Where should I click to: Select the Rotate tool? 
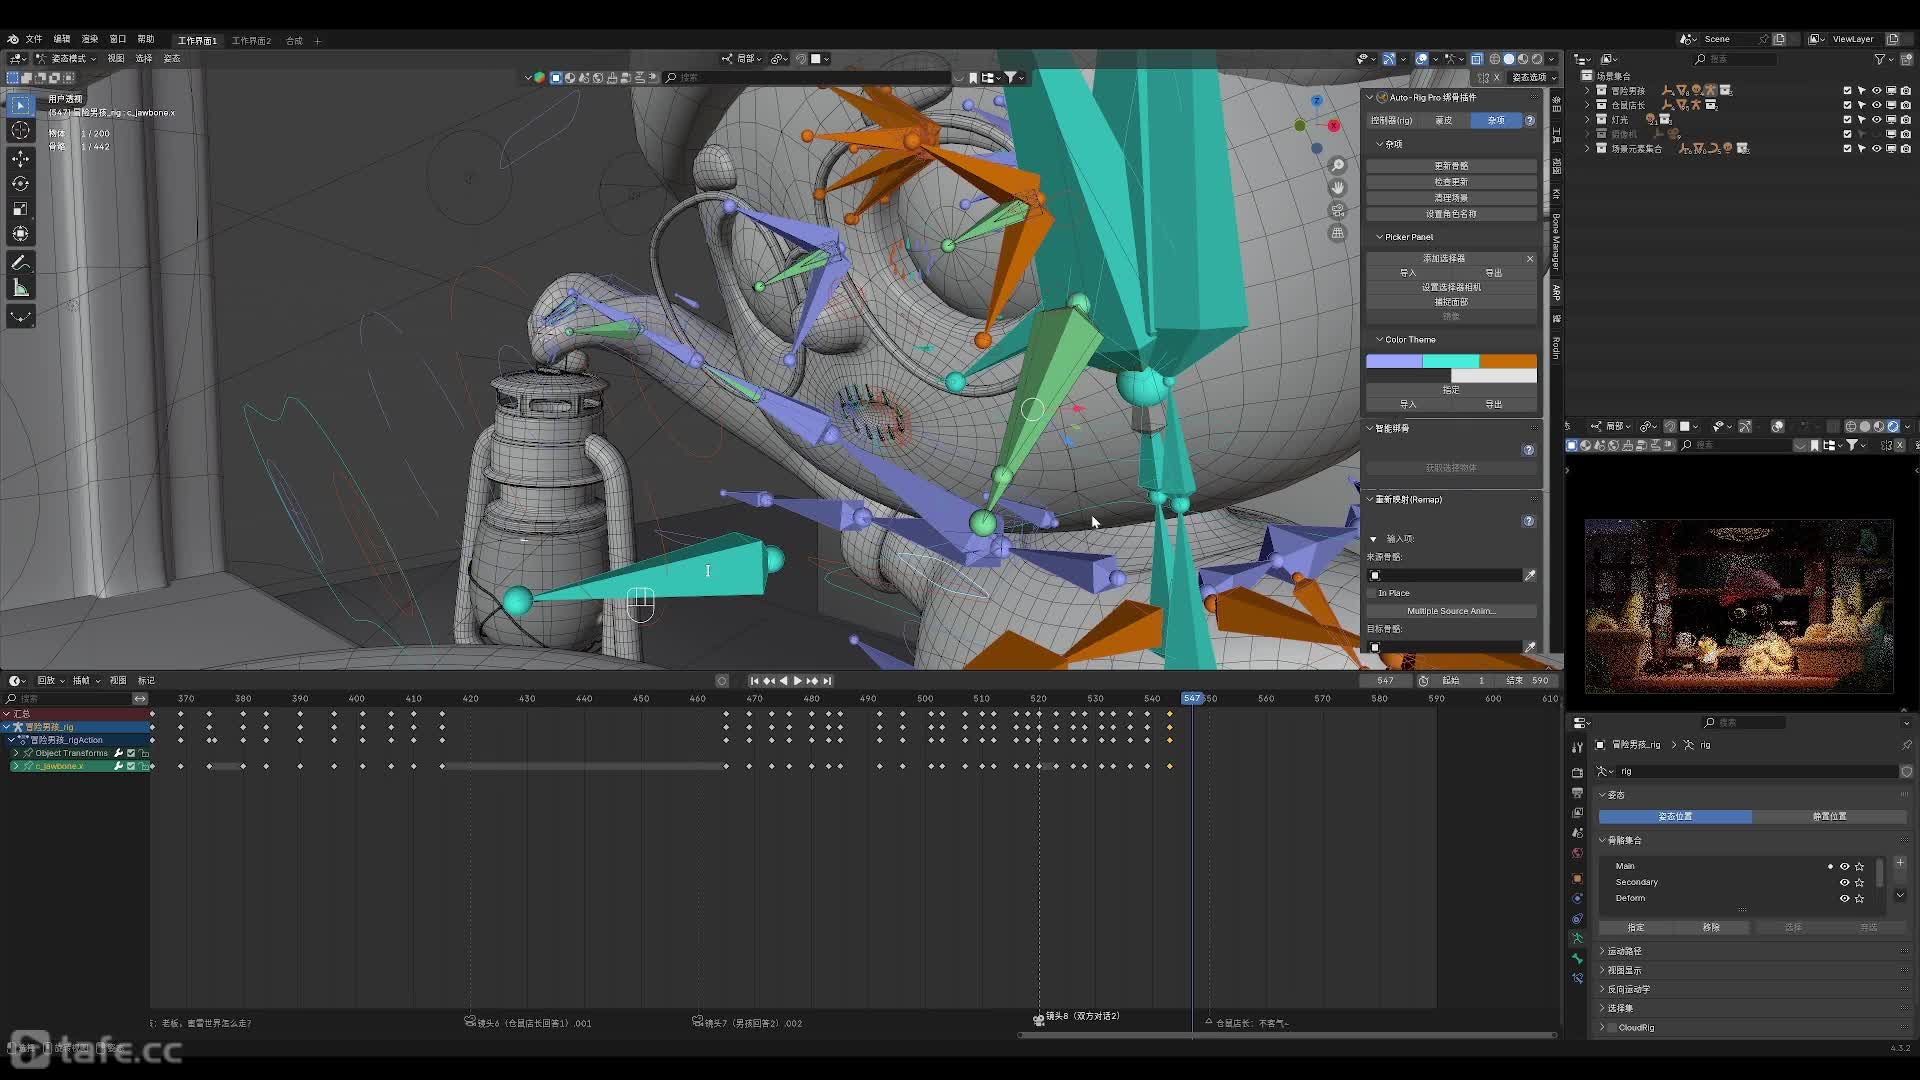[20, 183]
